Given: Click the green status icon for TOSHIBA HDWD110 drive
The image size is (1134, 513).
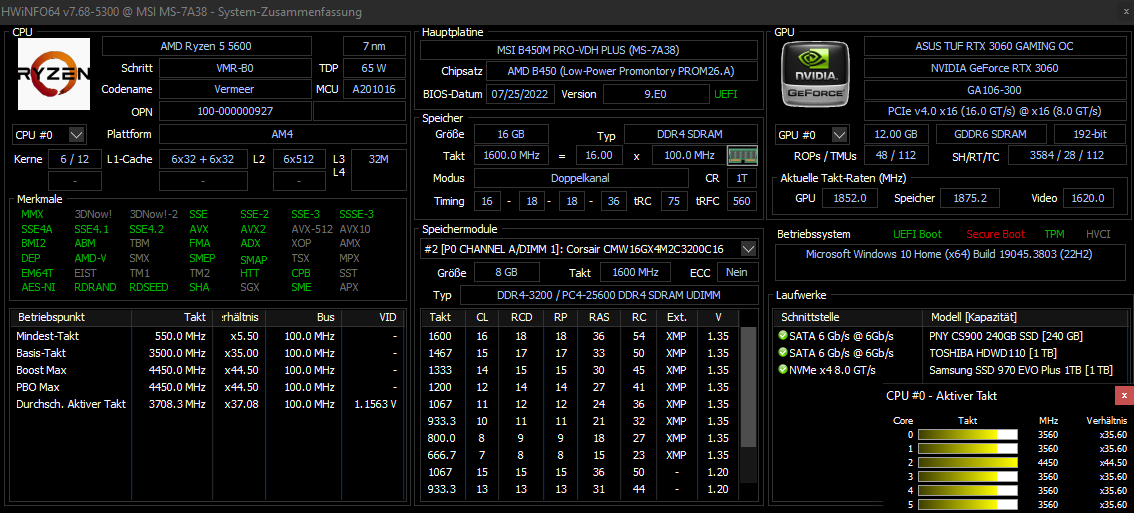Looking at the screenshot, I should (783, 352).
